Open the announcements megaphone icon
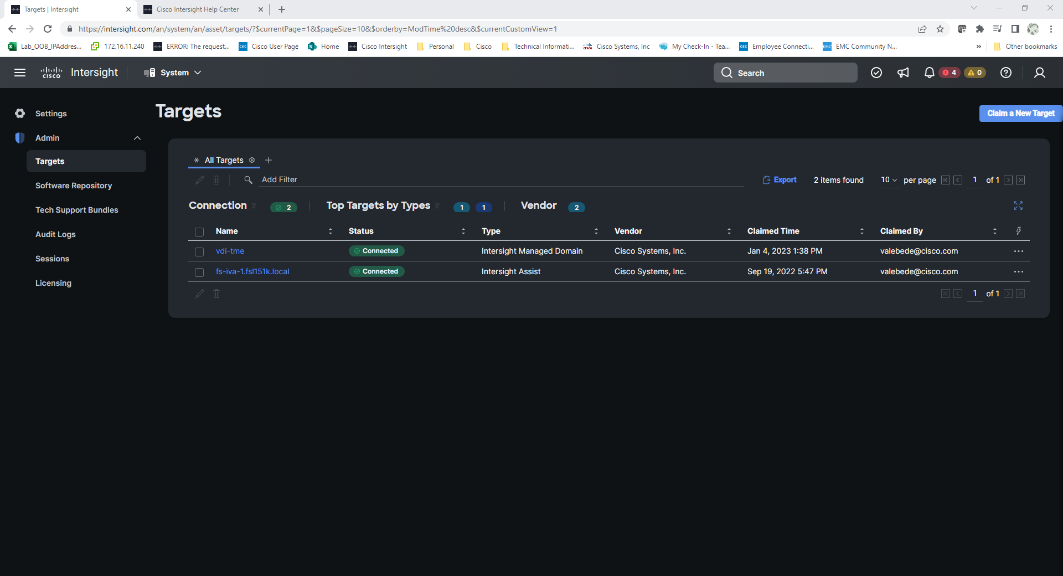 (x=903, y=73)
